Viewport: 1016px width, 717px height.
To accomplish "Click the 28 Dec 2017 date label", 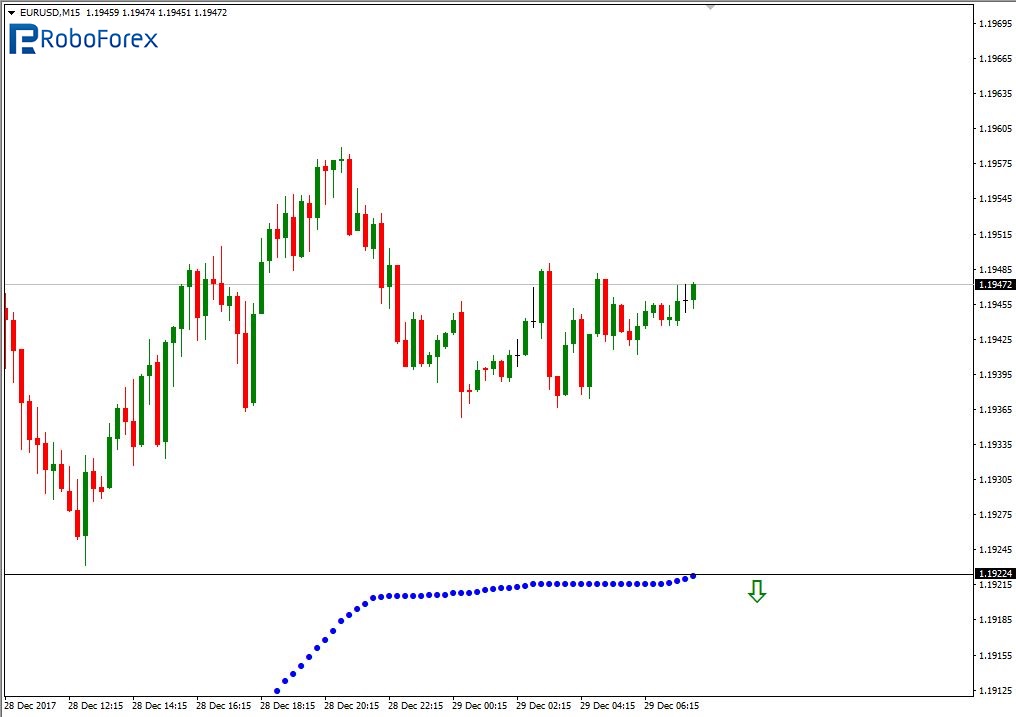I will [x=32, y=705].
